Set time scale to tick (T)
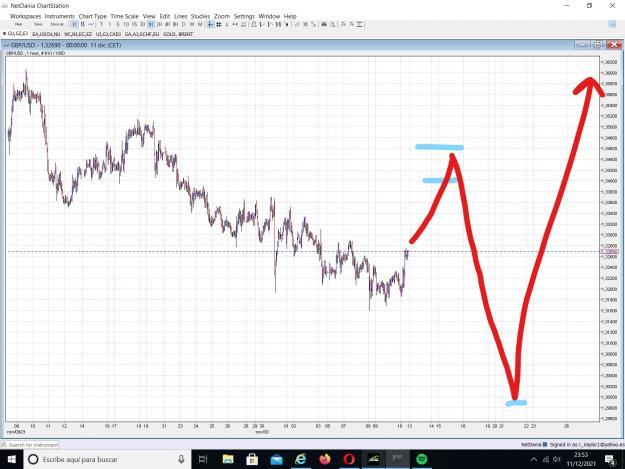Image resolution: width=625 pixels, height=469 pixels. pyautogui.click(x=101, y=24)
